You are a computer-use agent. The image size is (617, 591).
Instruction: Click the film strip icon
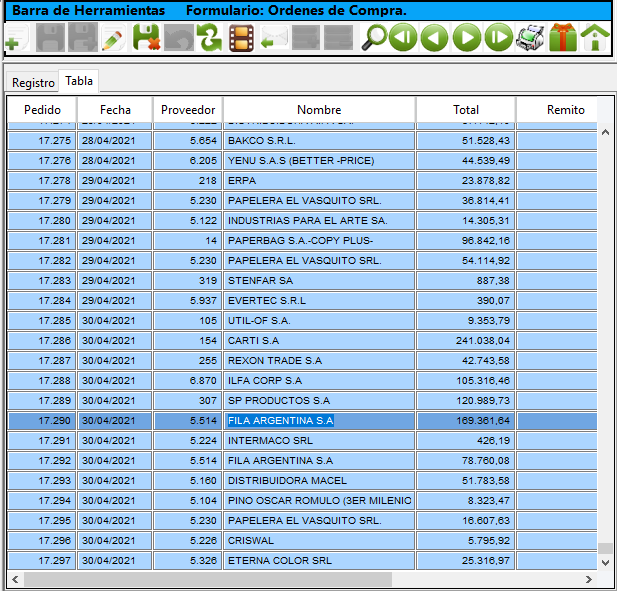click(x=241, y=38)
